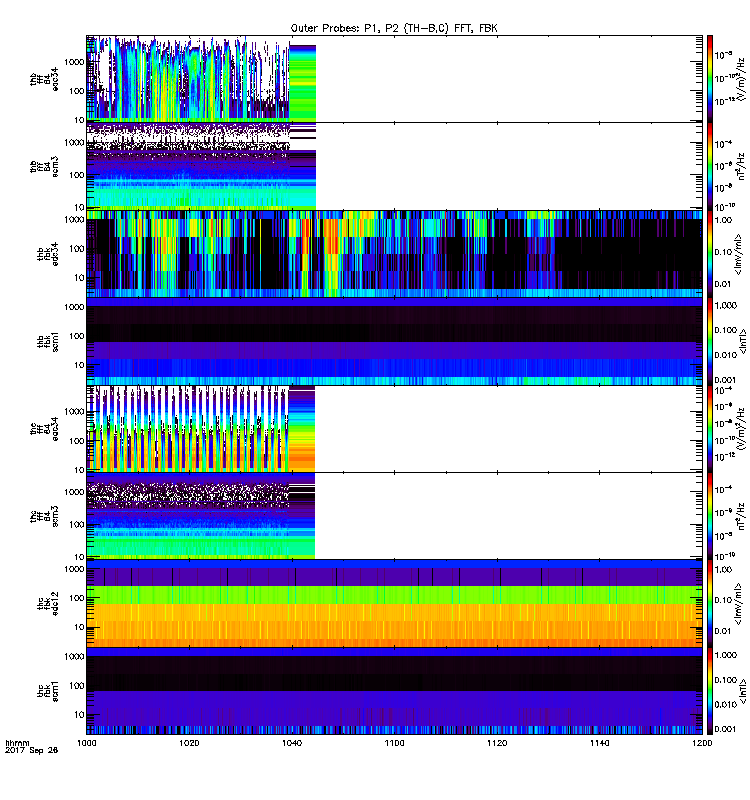The image size is (750, 800).
Task: Click the "nT²/Hz" unit label of the thb scm3 color bar
Action: [x=741, y=166]
